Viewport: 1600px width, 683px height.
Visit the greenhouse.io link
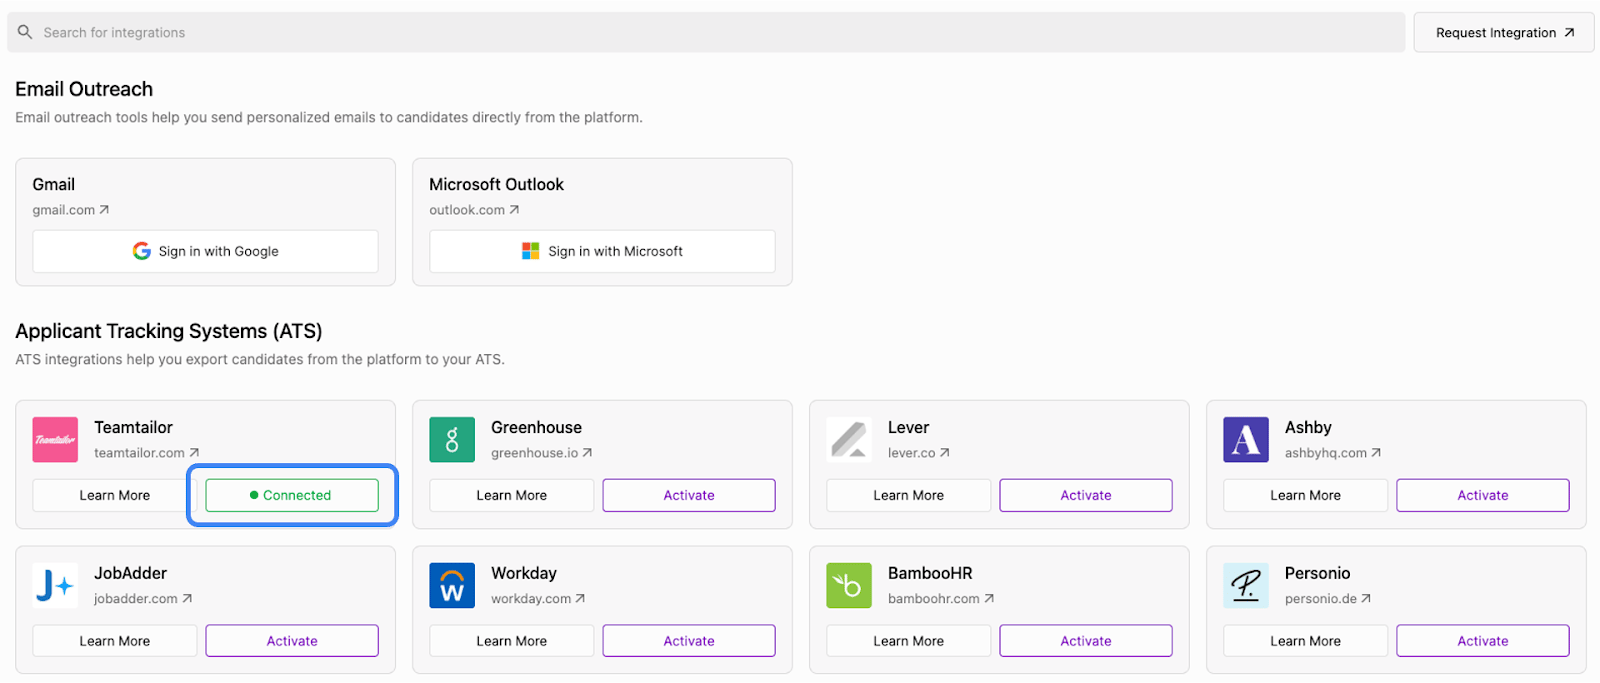click(x=542, y=453)
